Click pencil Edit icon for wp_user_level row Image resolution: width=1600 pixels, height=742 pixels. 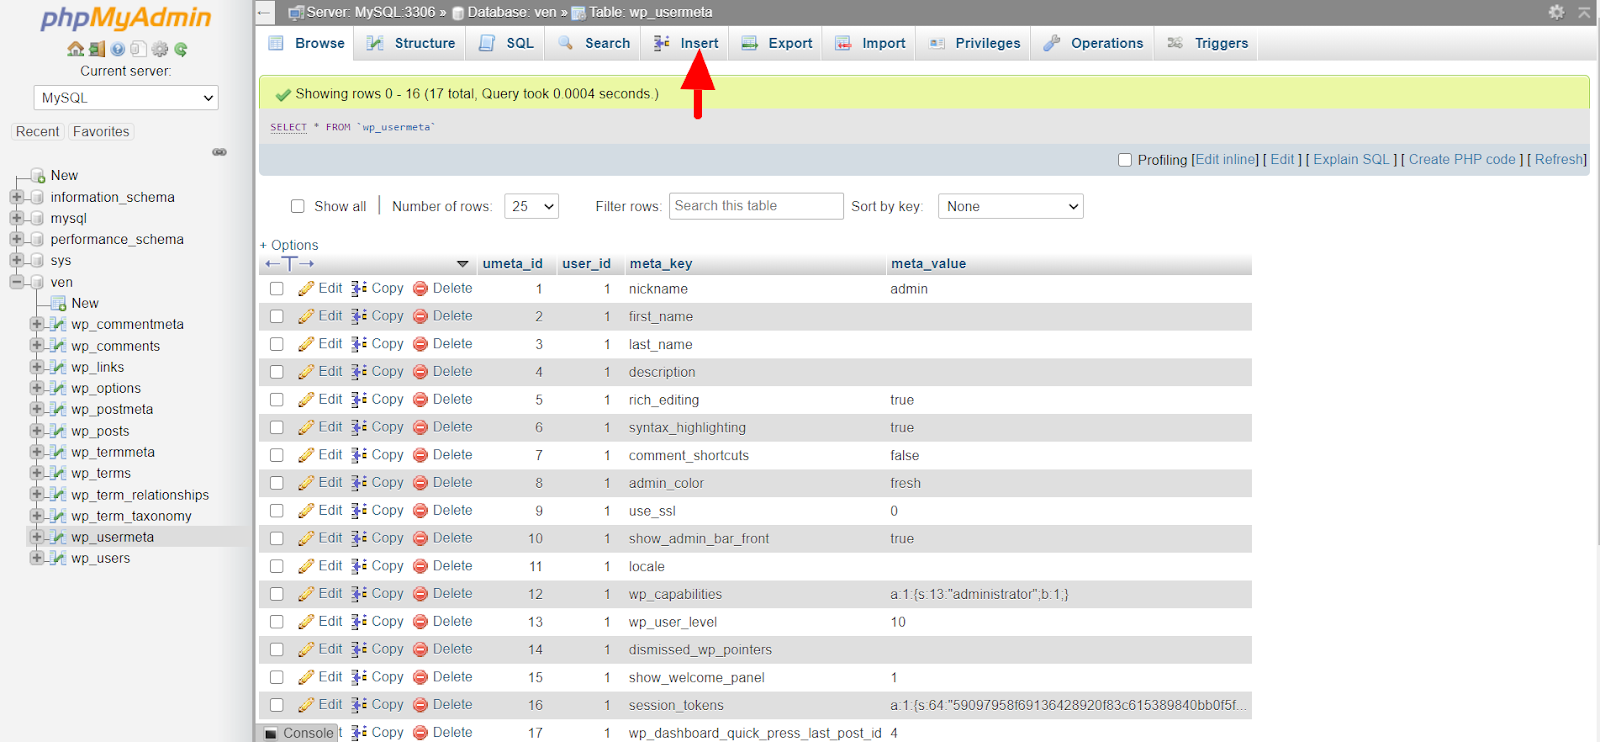tap(306, 622)
